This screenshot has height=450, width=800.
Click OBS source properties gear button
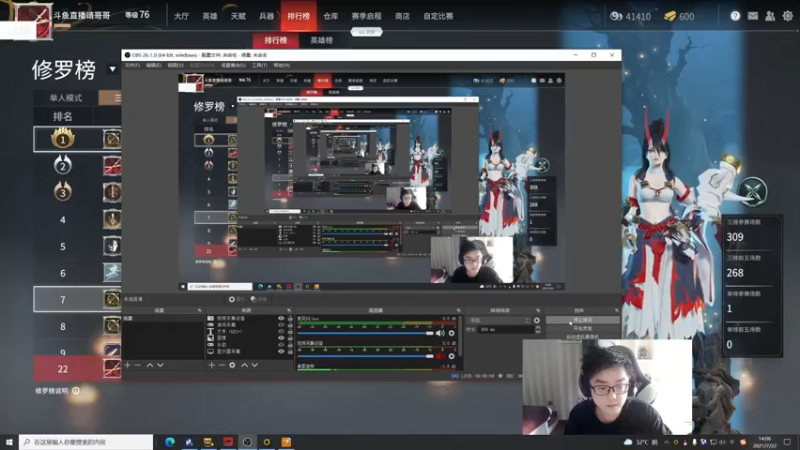pyautogui.click(x=236, y=299)
